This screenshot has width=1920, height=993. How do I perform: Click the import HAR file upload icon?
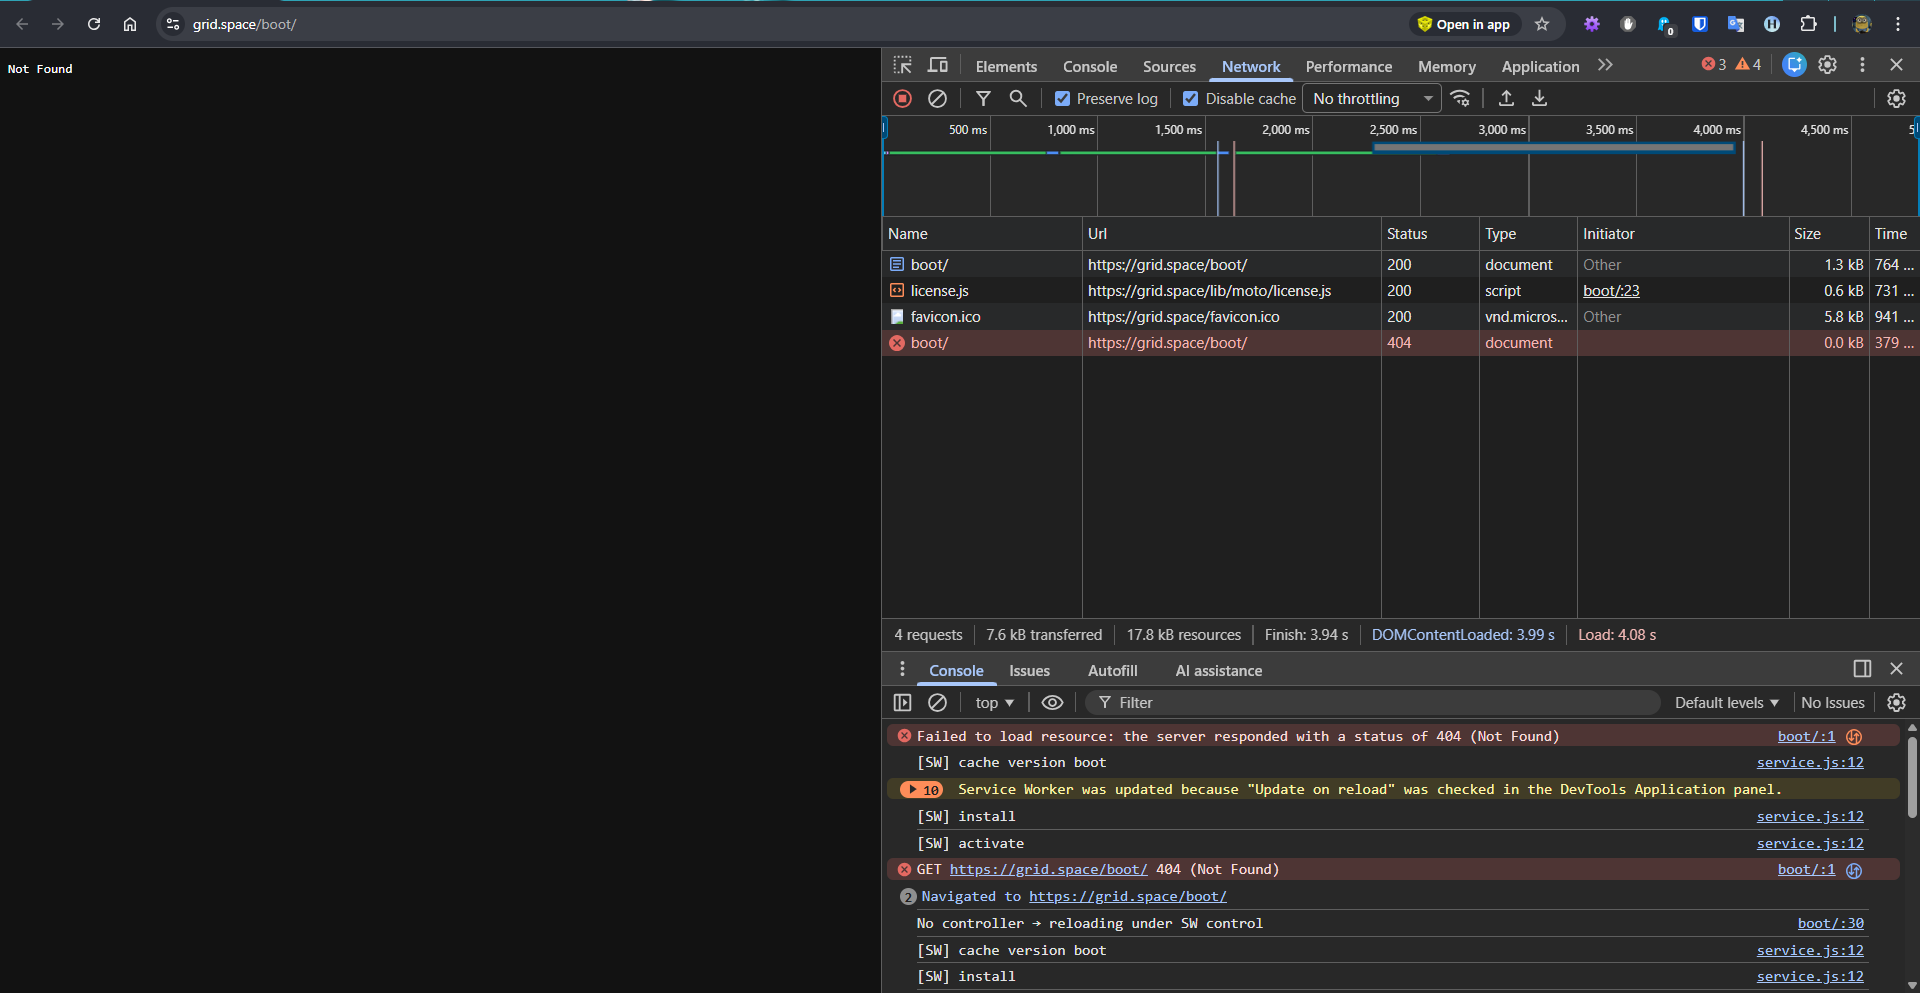click(x=1506, y=98)
